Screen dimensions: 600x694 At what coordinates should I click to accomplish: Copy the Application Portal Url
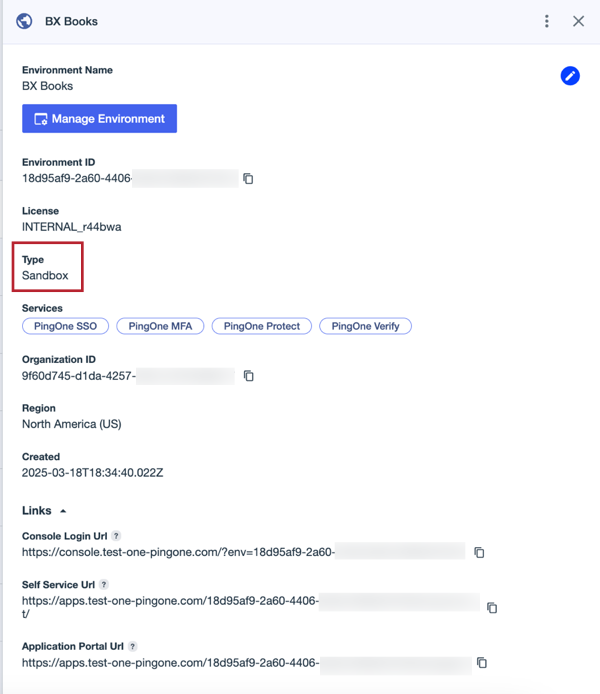pyautogui.click(x=482, y=663)
